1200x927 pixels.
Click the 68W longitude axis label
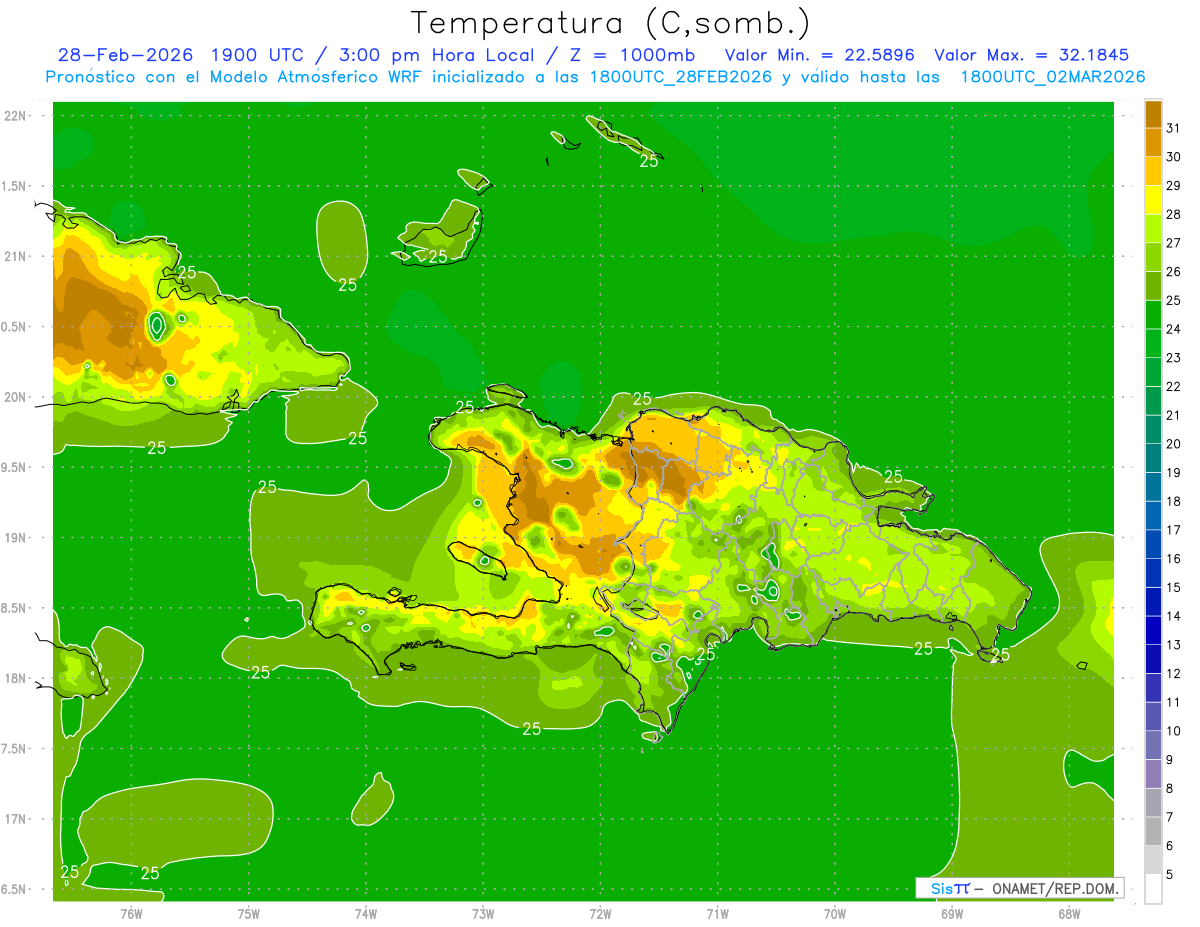coord(1068,913)
